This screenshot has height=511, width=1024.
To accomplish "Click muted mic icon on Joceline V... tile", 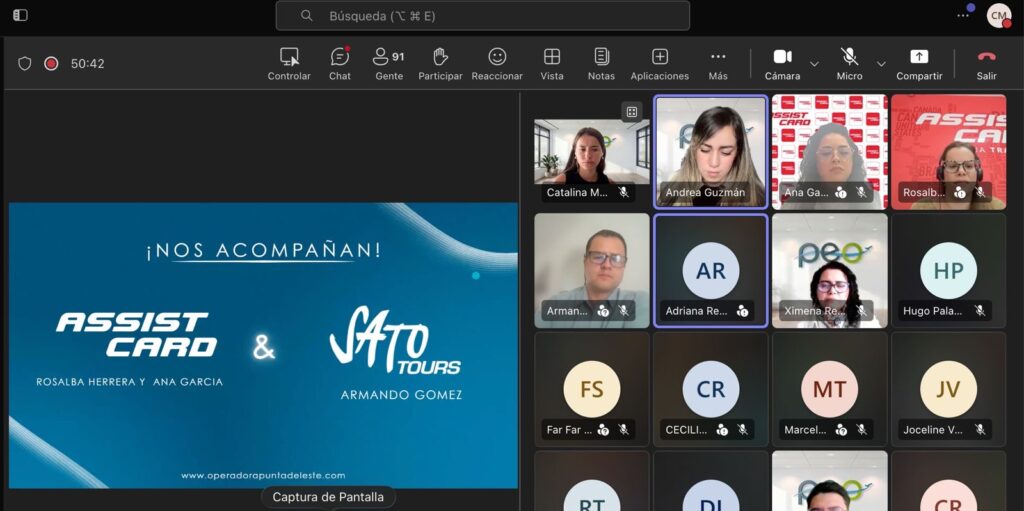I will (980, 430).
